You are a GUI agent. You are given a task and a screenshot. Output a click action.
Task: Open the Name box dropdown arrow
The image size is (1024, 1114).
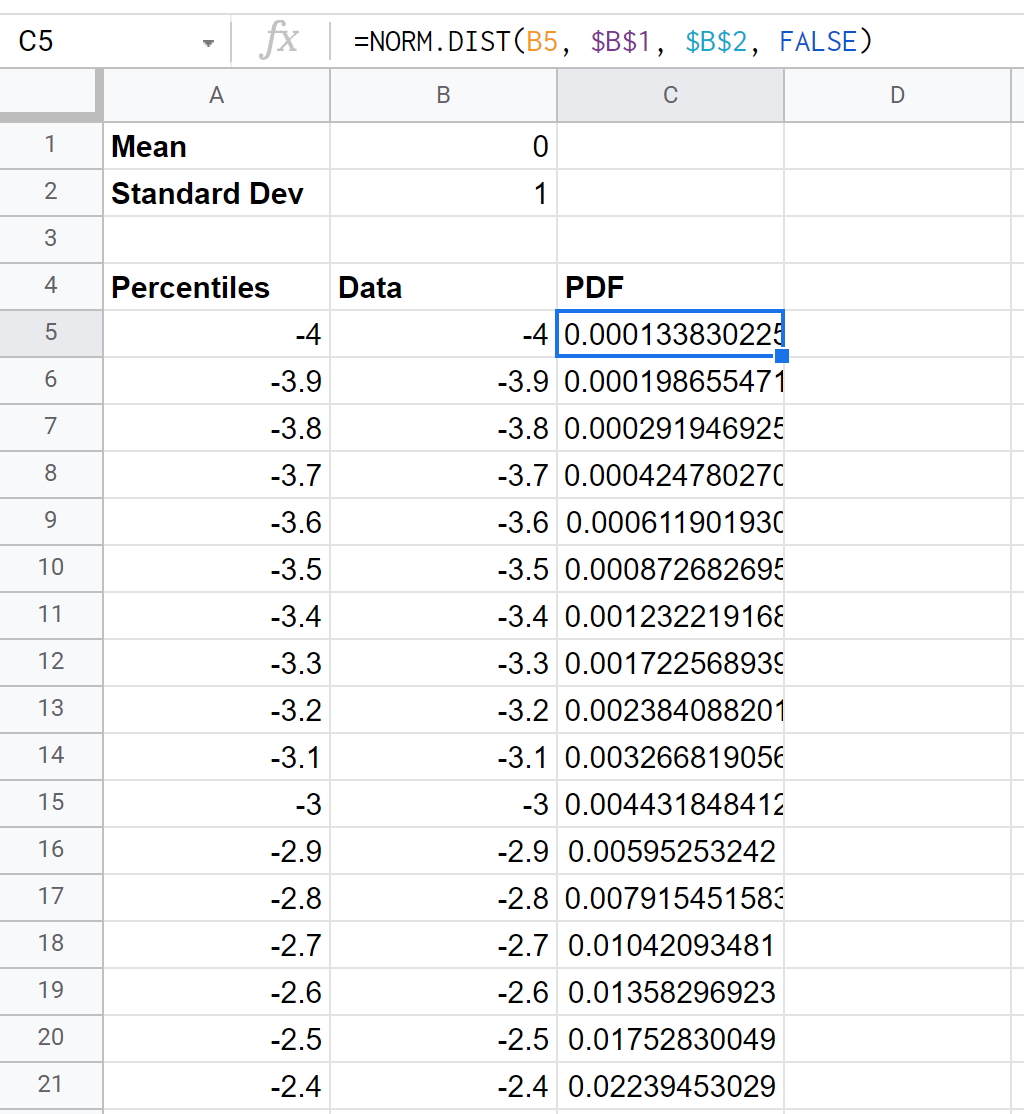[x=208, y=43]
